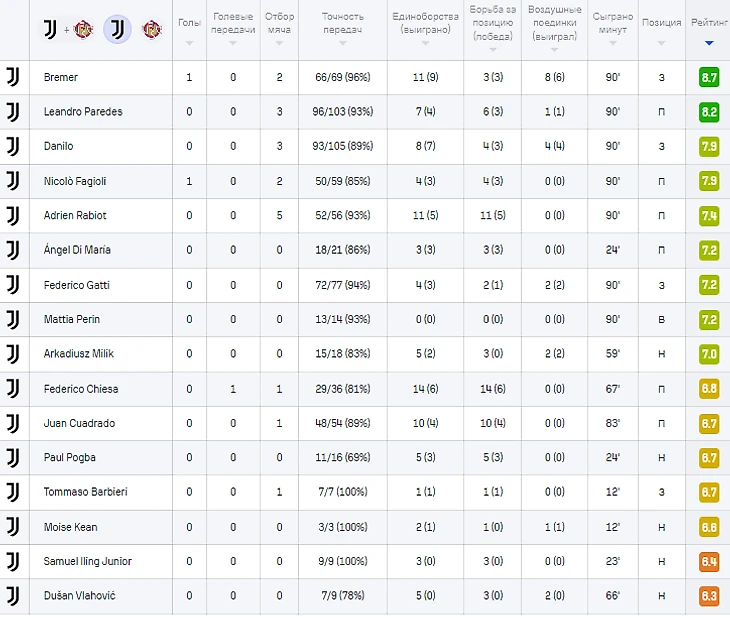Sort by Голы column arrow
The image size is (730, 618).
pyautogui.click(x=188, y=43)
